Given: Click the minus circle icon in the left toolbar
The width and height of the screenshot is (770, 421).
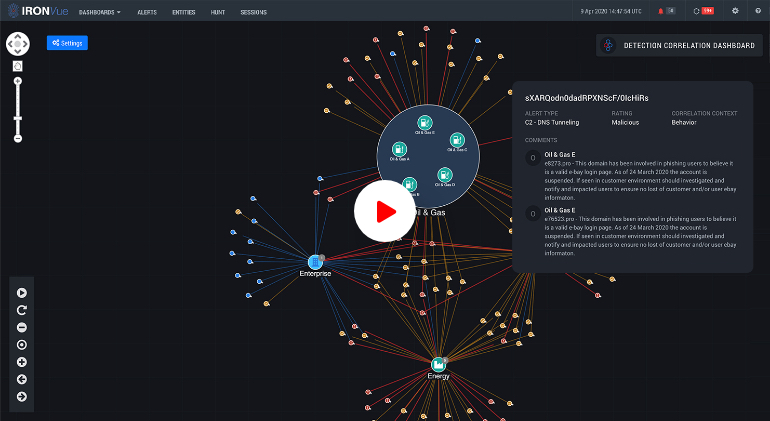Looking at the screenshot, I should (x=22, y=327).
